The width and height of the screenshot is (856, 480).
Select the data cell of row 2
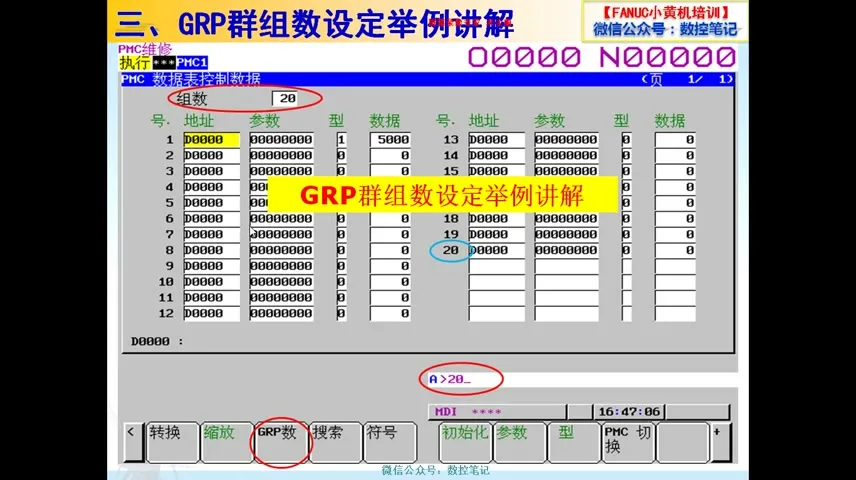coord(390,155)
